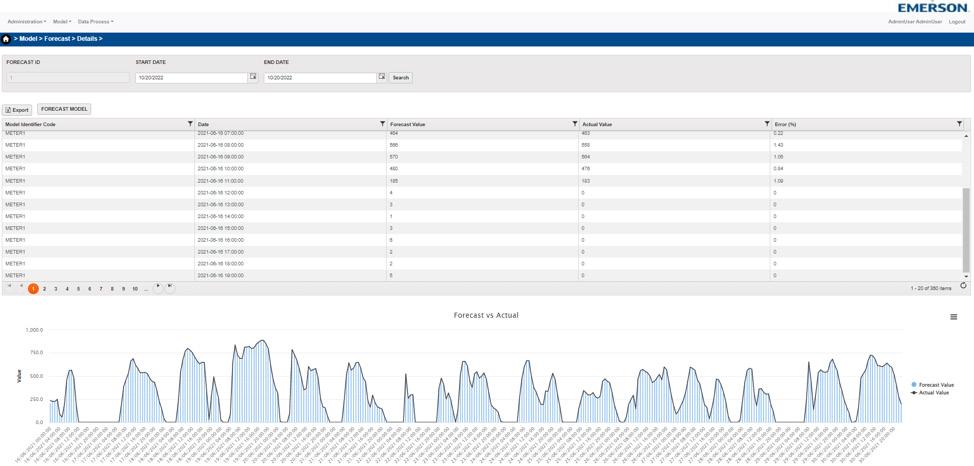Filter the Error (%) column
Viewport: 974px width, 466px height.
(960, 124)
